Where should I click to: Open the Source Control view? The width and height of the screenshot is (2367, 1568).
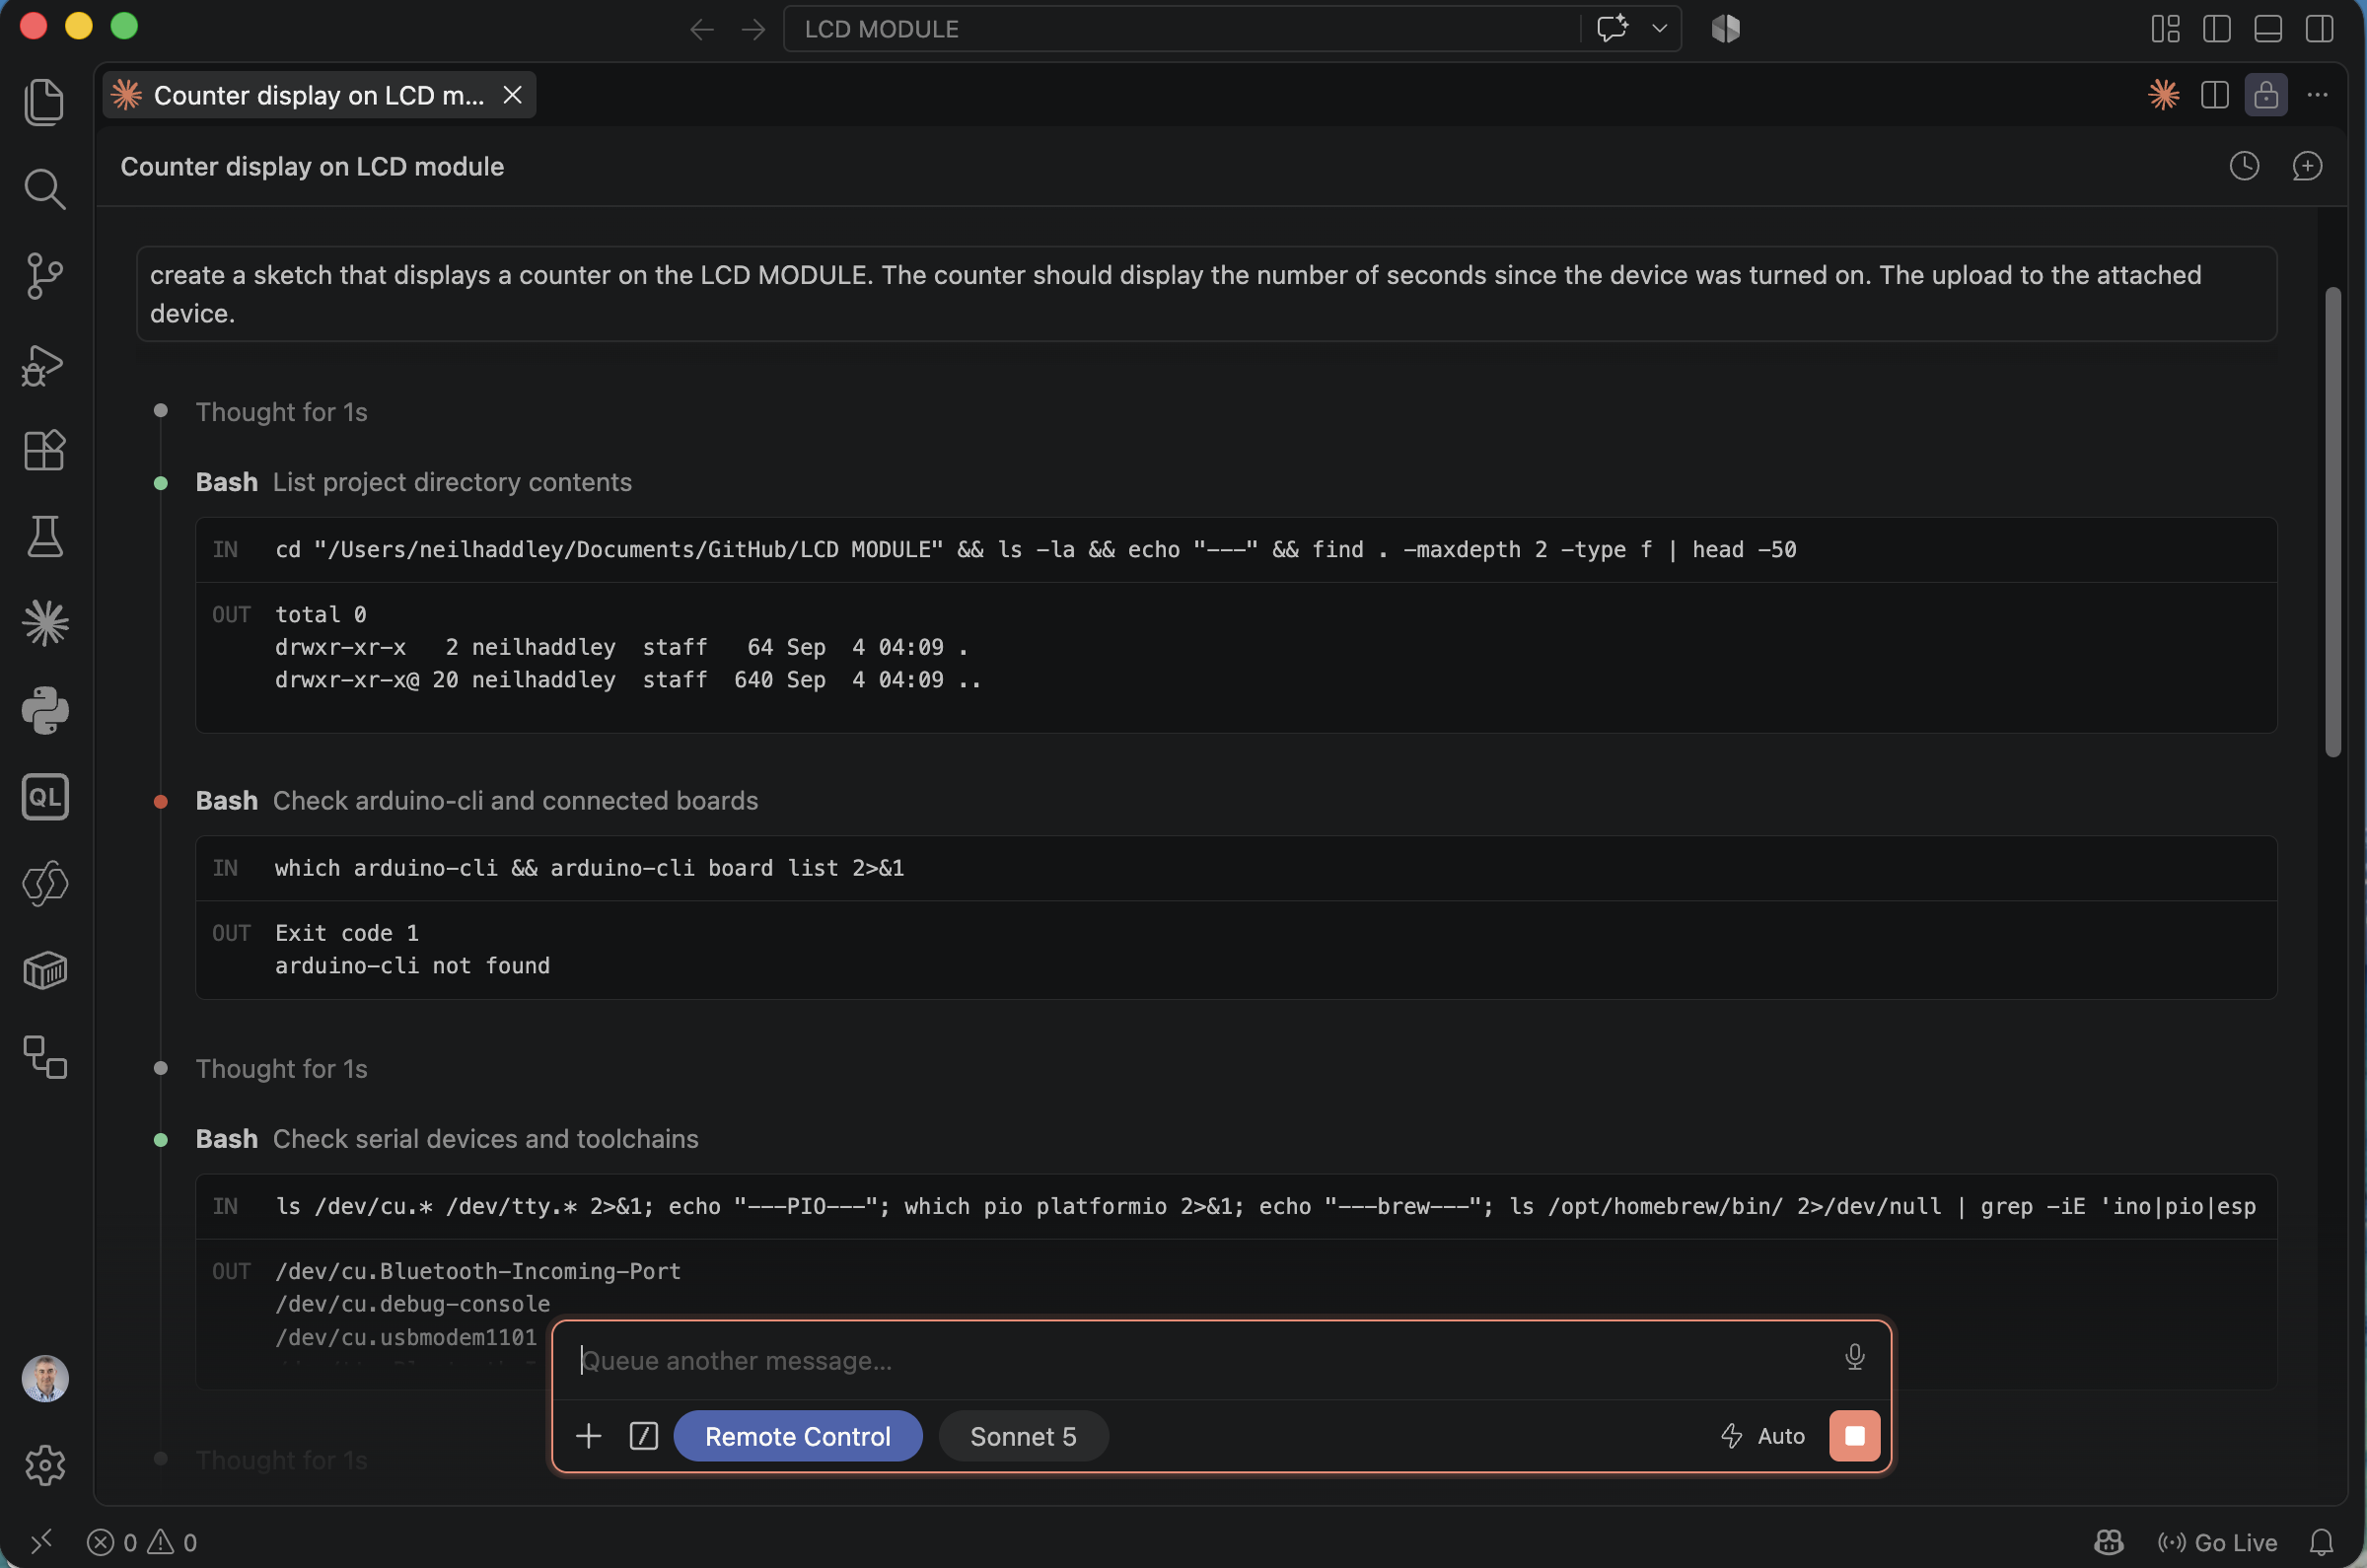click(x=44, y=276)
